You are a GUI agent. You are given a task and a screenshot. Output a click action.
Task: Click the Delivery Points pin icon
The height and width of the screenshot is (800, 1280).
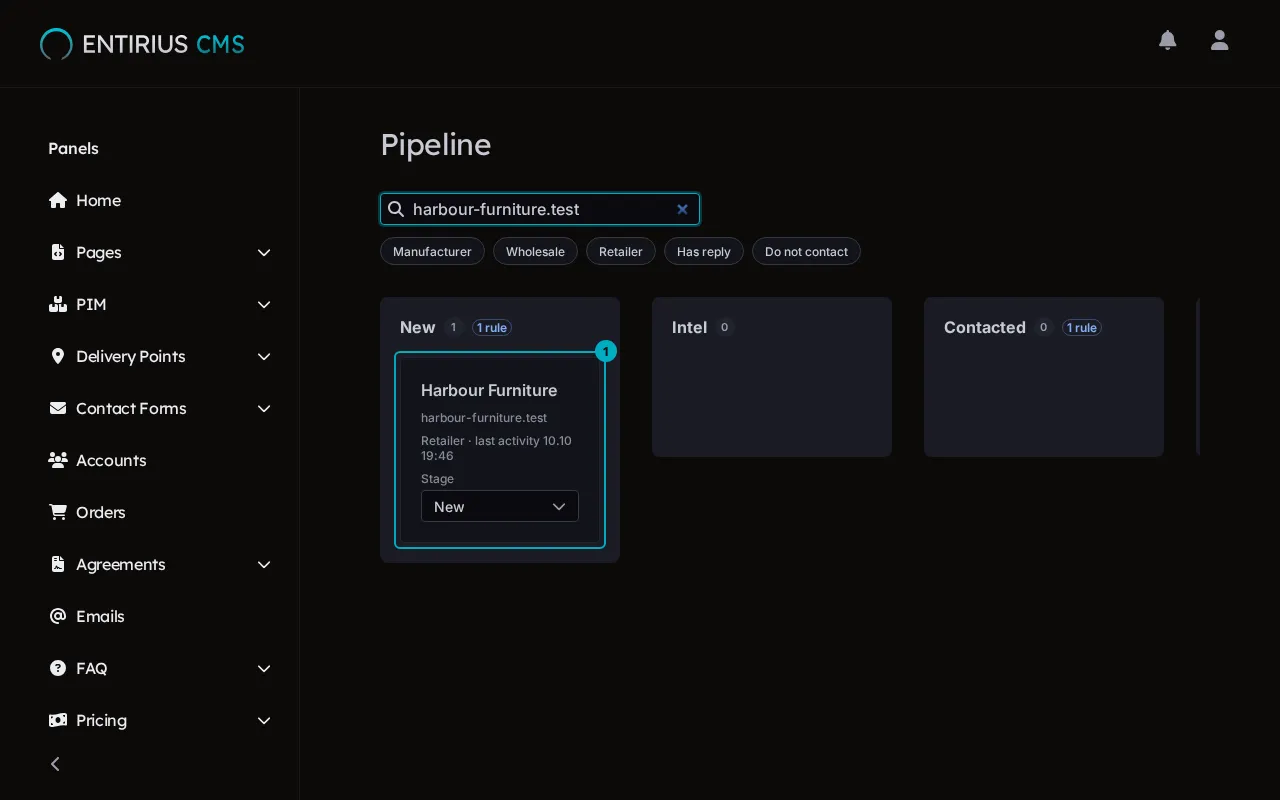tap(58, 356)
